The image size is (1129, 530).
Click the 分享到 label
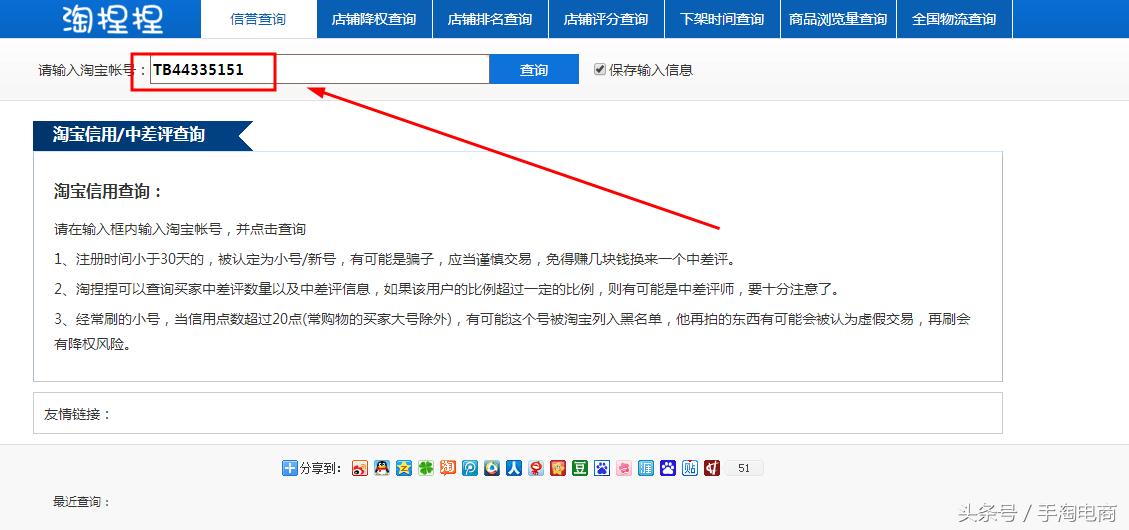point(320,468)
